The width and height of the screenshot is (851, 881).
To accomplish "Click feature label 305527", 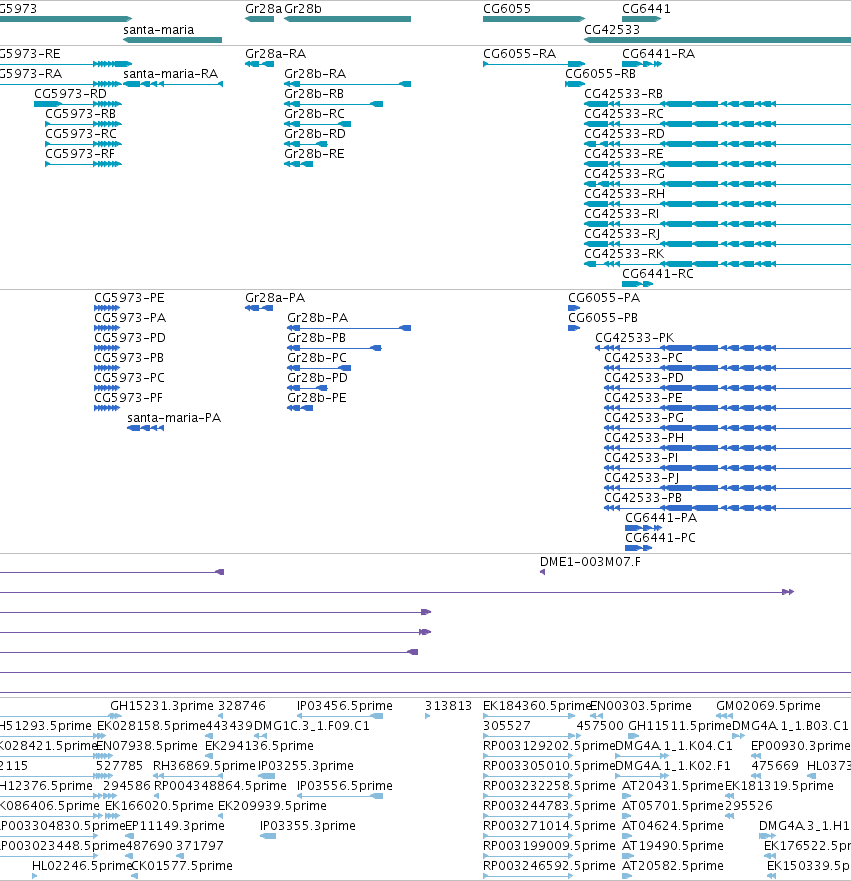I will click(507, 726).
